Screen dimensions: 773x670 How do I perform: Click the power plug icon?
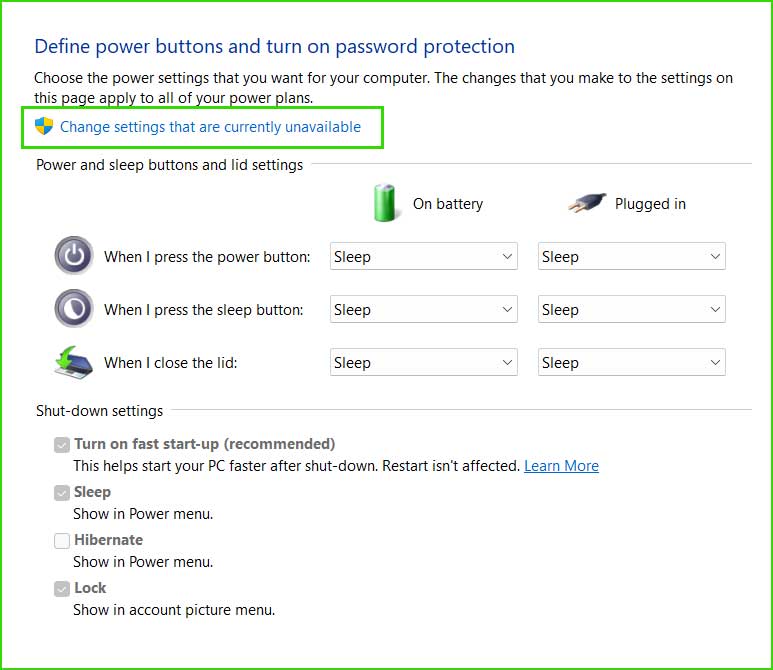tap(587, 202)
